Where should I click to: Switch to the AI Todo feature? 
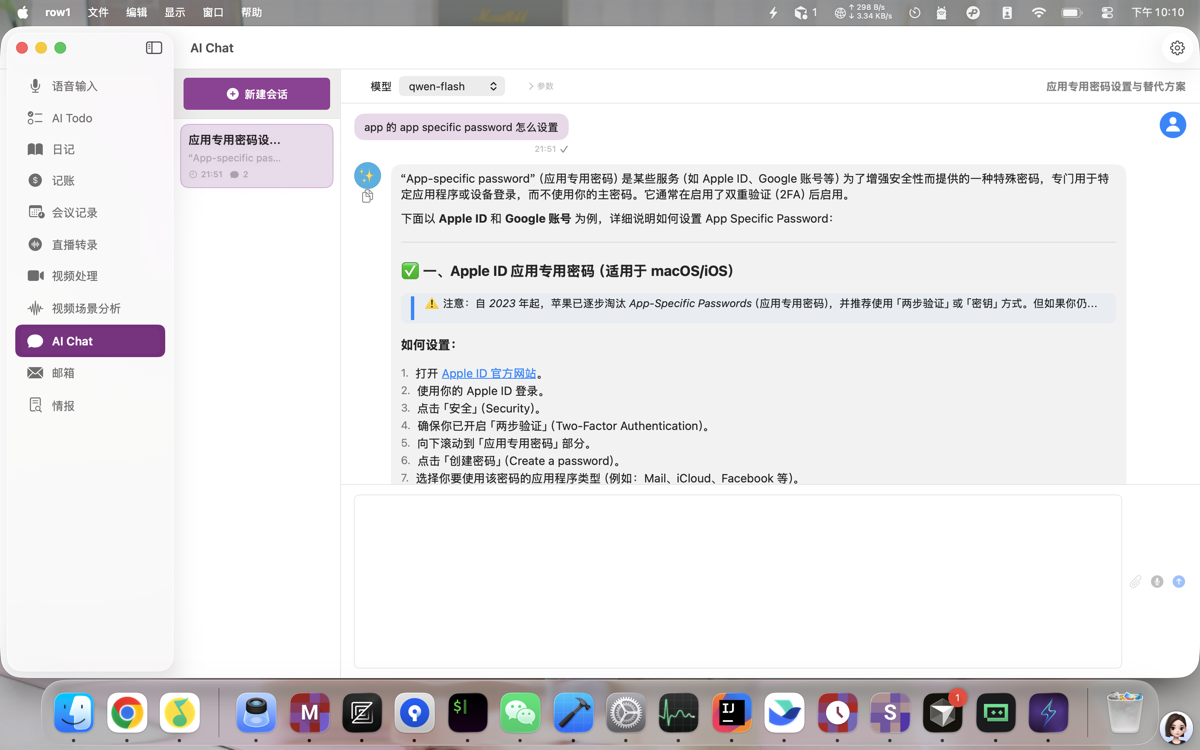[71, 117]
